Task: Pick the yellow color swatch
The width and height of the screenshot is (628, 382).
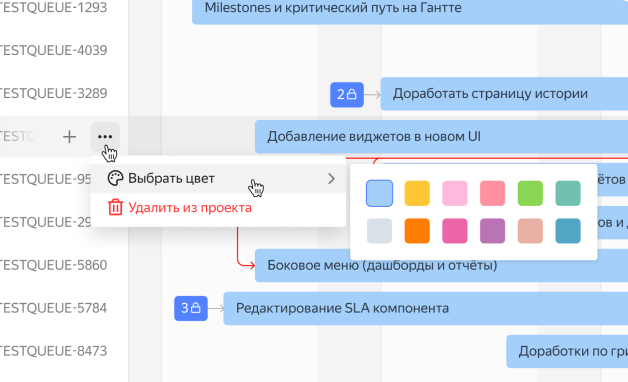Action: [417, 193]
